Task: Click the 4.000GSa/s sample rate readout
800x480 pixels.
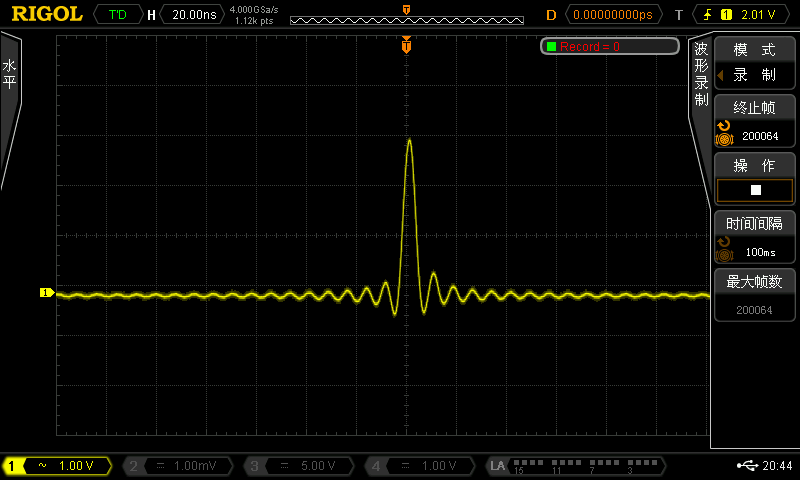Action: [x=254, y=9]
